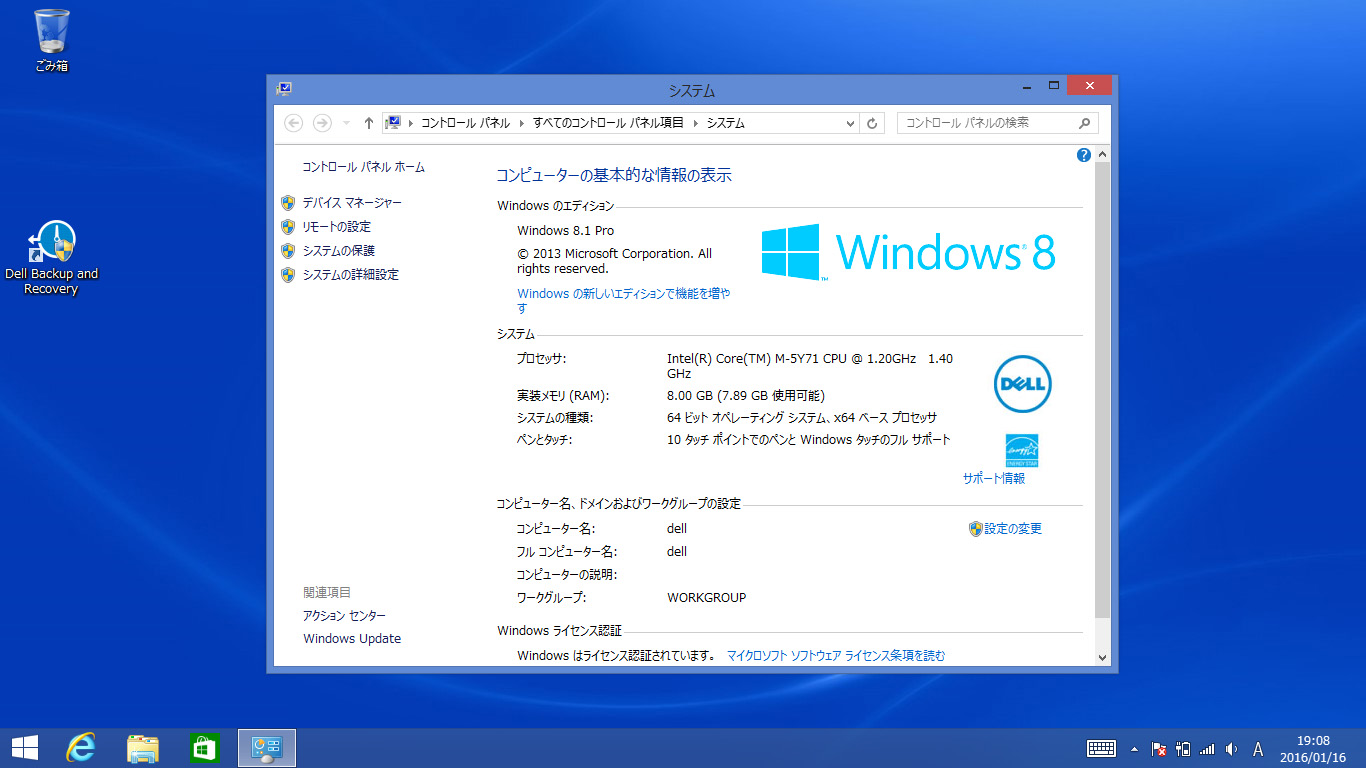Click the vertical scrollbar thumb
1366x768 pixels.
click(x=1103, y=390)
